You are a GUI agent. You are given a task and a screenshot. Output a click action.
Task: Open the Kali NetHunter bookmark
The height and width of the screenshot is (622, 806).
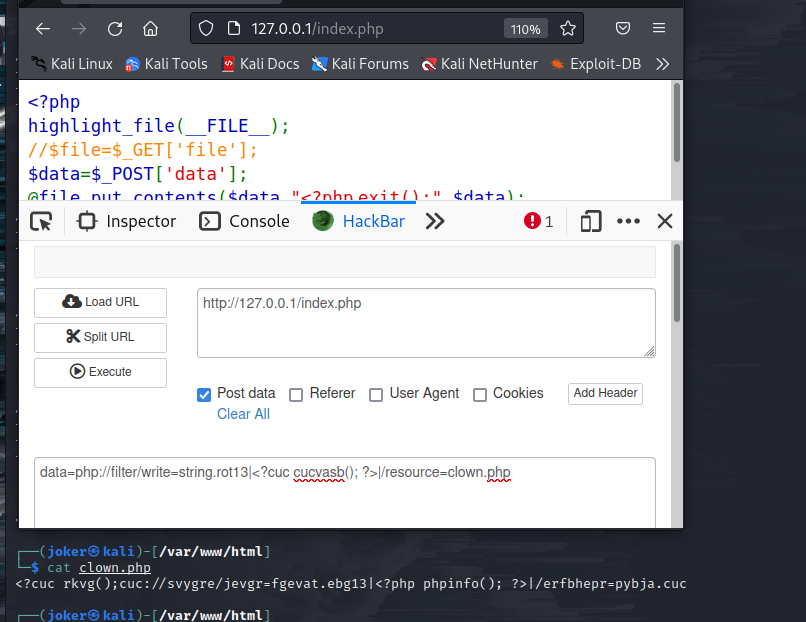click(479, 64)
